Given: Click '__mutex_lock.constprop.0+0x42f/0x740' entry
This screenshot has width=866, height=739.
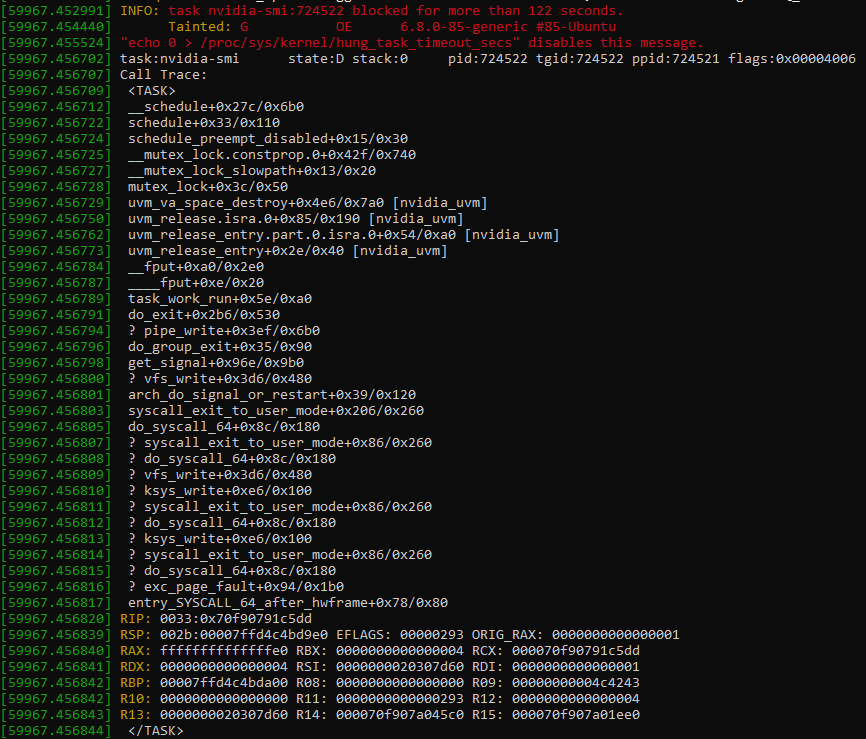Looking at the screenshot, I should point(272,155).
